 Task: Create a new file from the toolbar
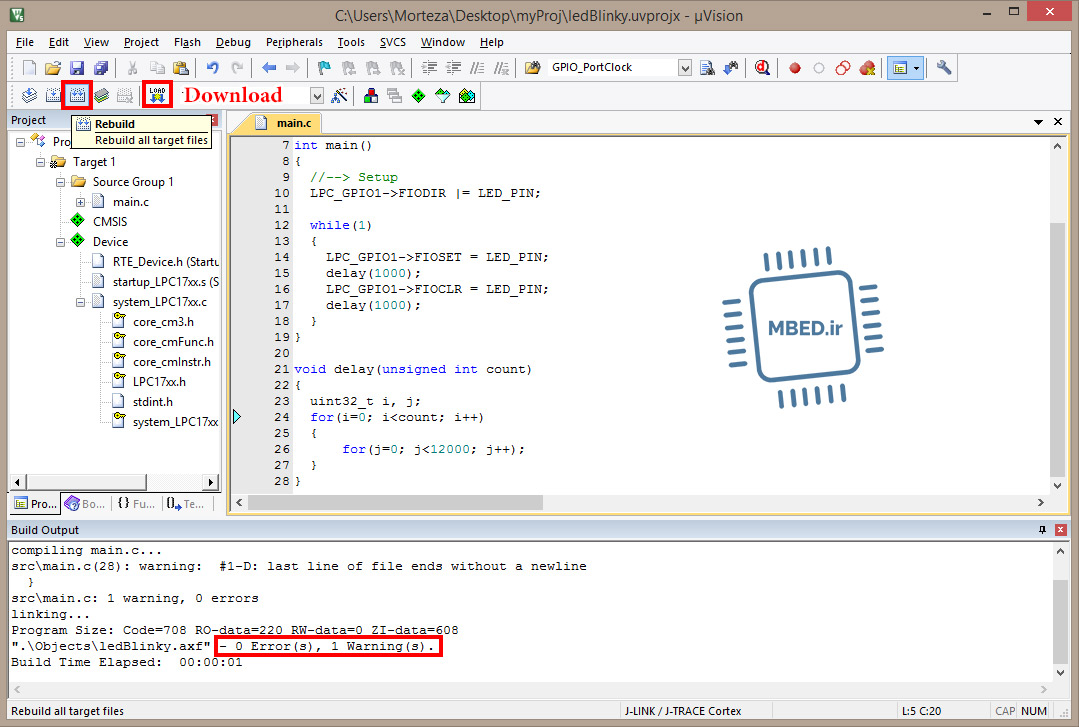tap(29, 67)
